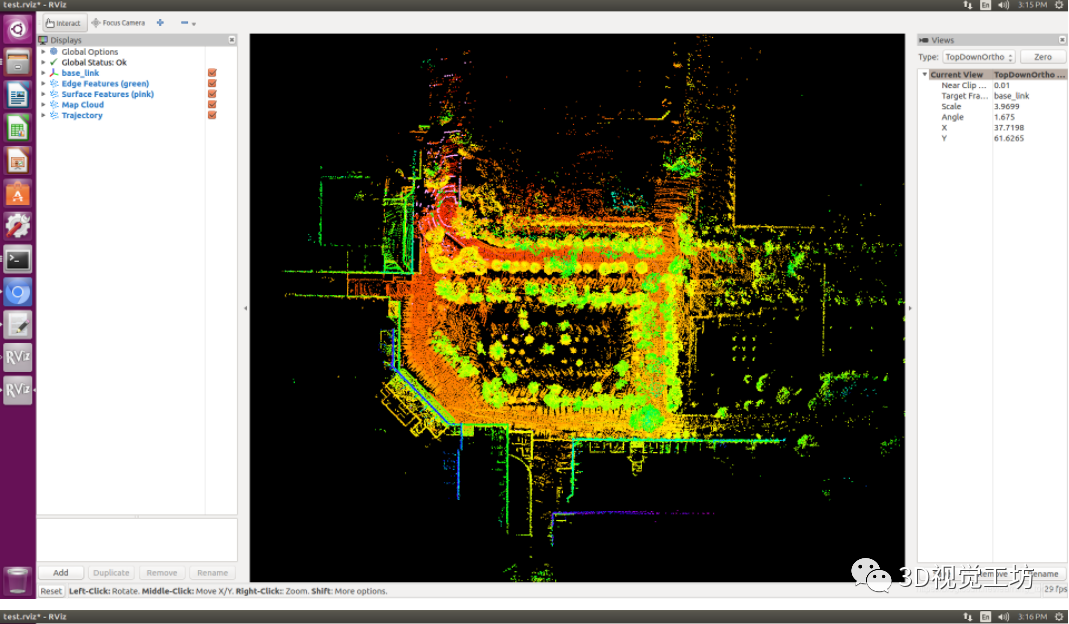Image resolution: width=1069 pixels, height=624 pixels.
Task: Click base_link in the Displays list
Action: click(x=81, y=72)
